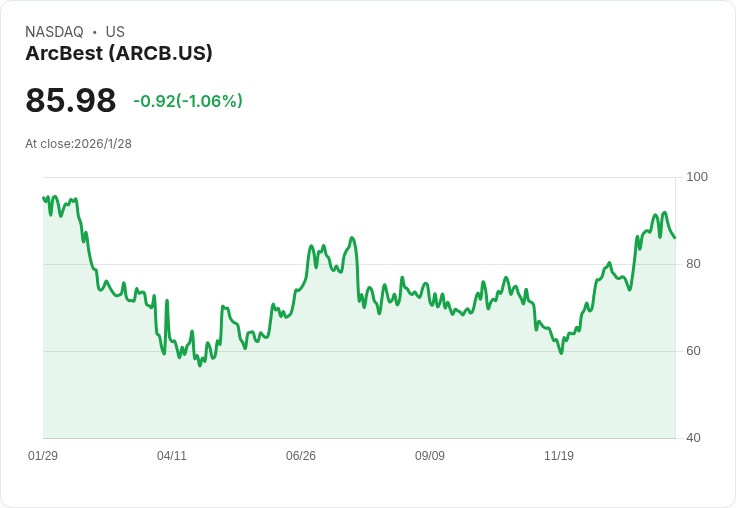This screenshot has width=736, height=508.
Task: Click the 85.98 current price value
Action: [70, 100]
